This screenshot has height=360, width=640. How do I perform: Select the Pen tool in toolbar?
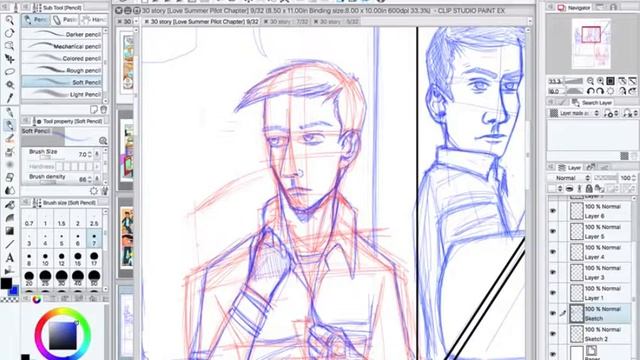(x=9, y=113)
